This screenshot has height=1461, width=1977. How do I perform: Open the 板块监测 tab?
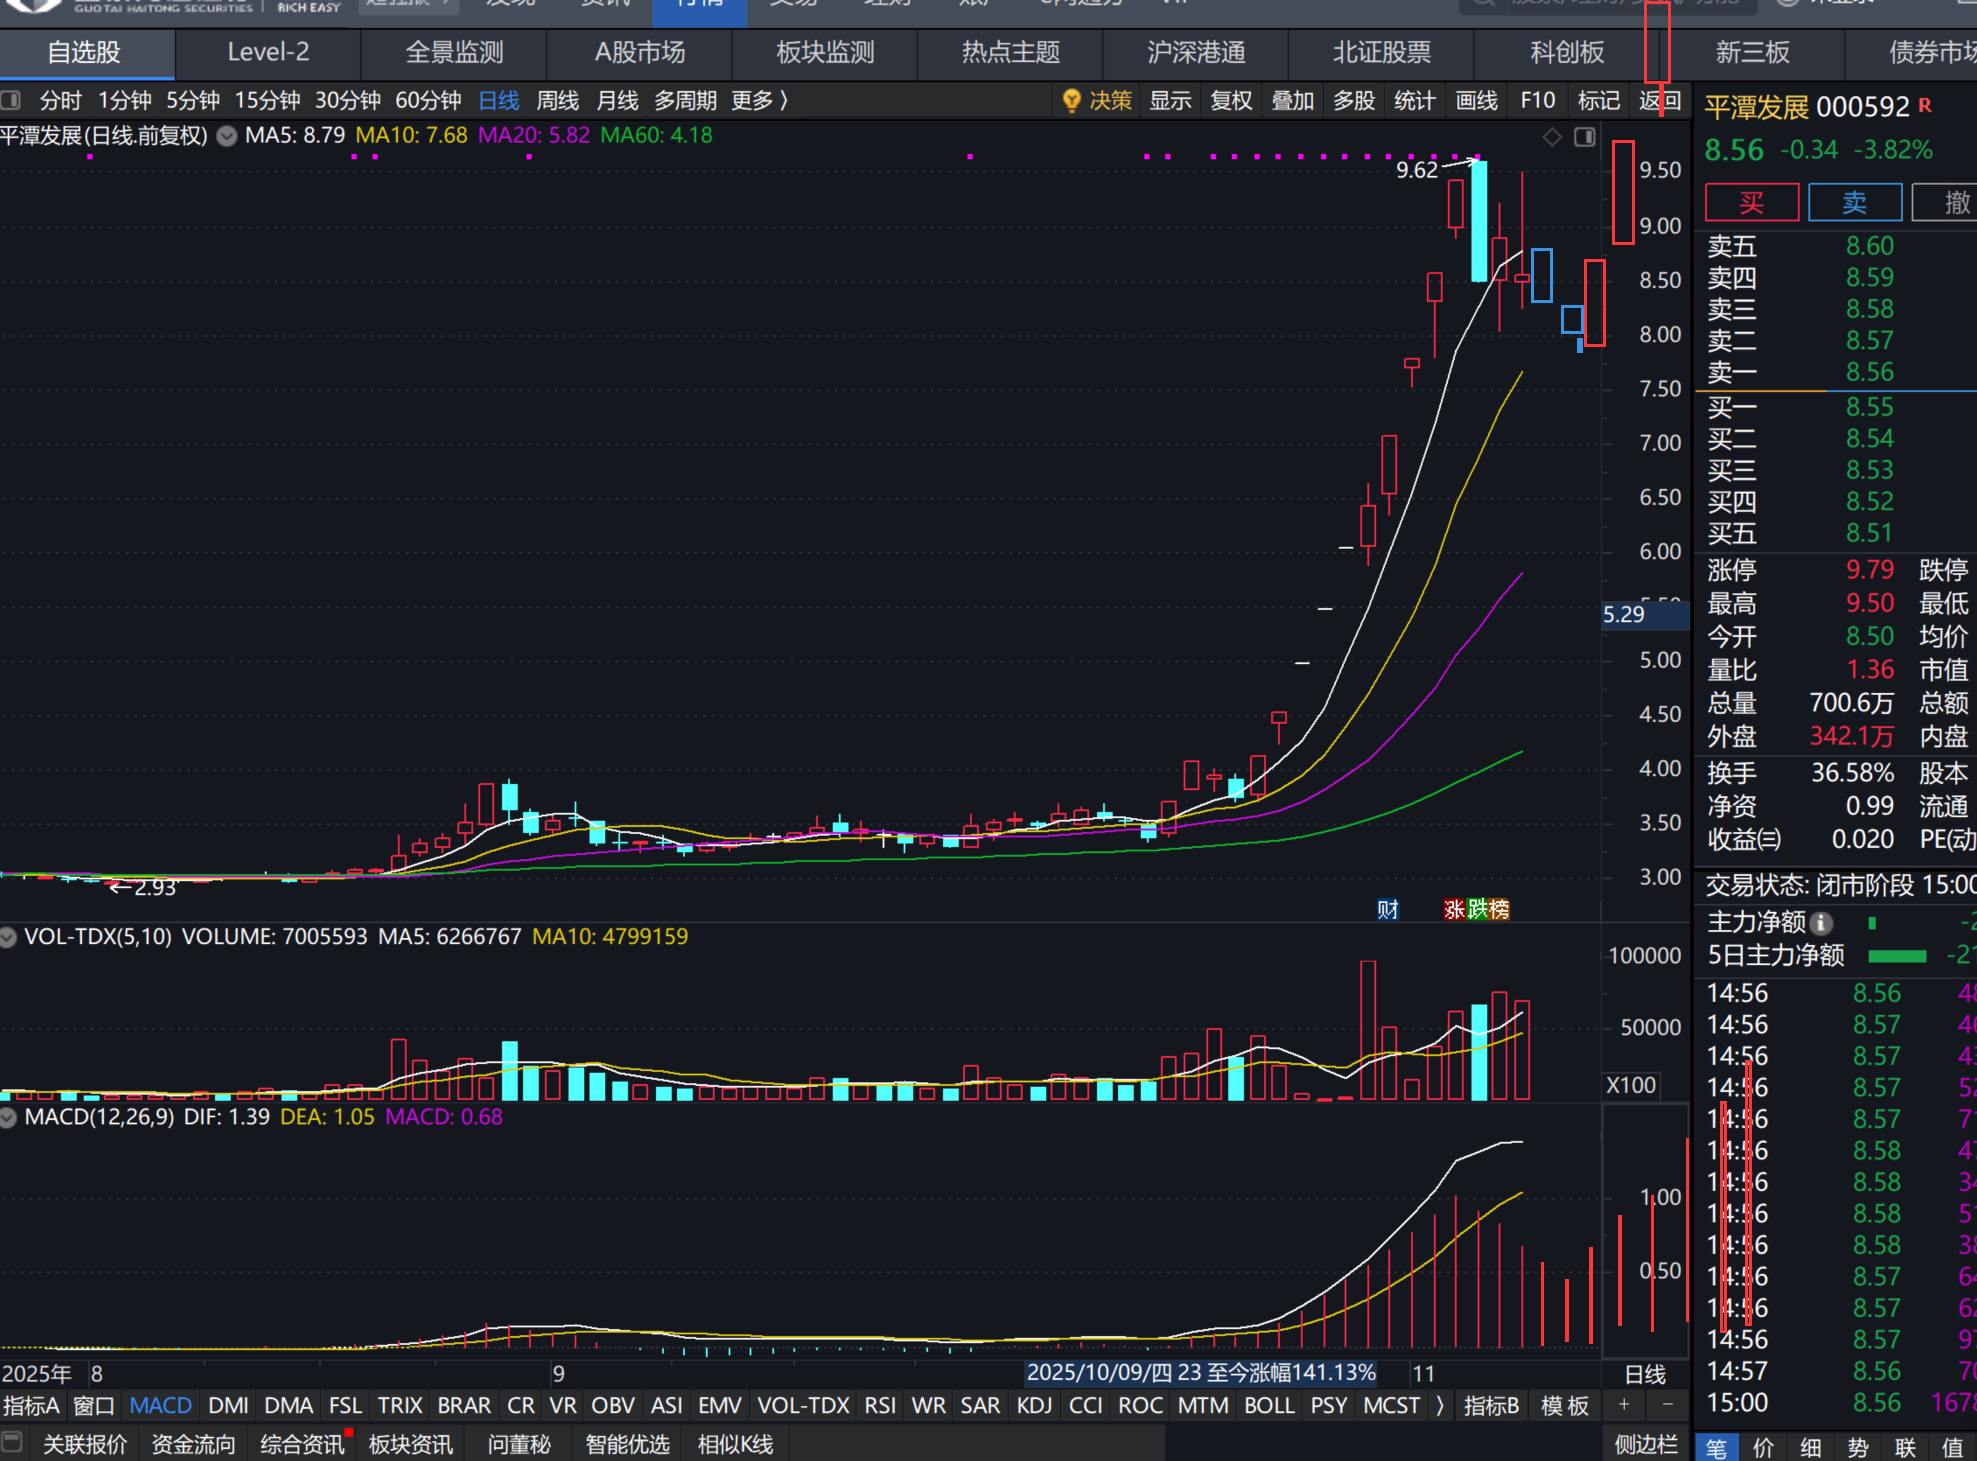[825, 52]
